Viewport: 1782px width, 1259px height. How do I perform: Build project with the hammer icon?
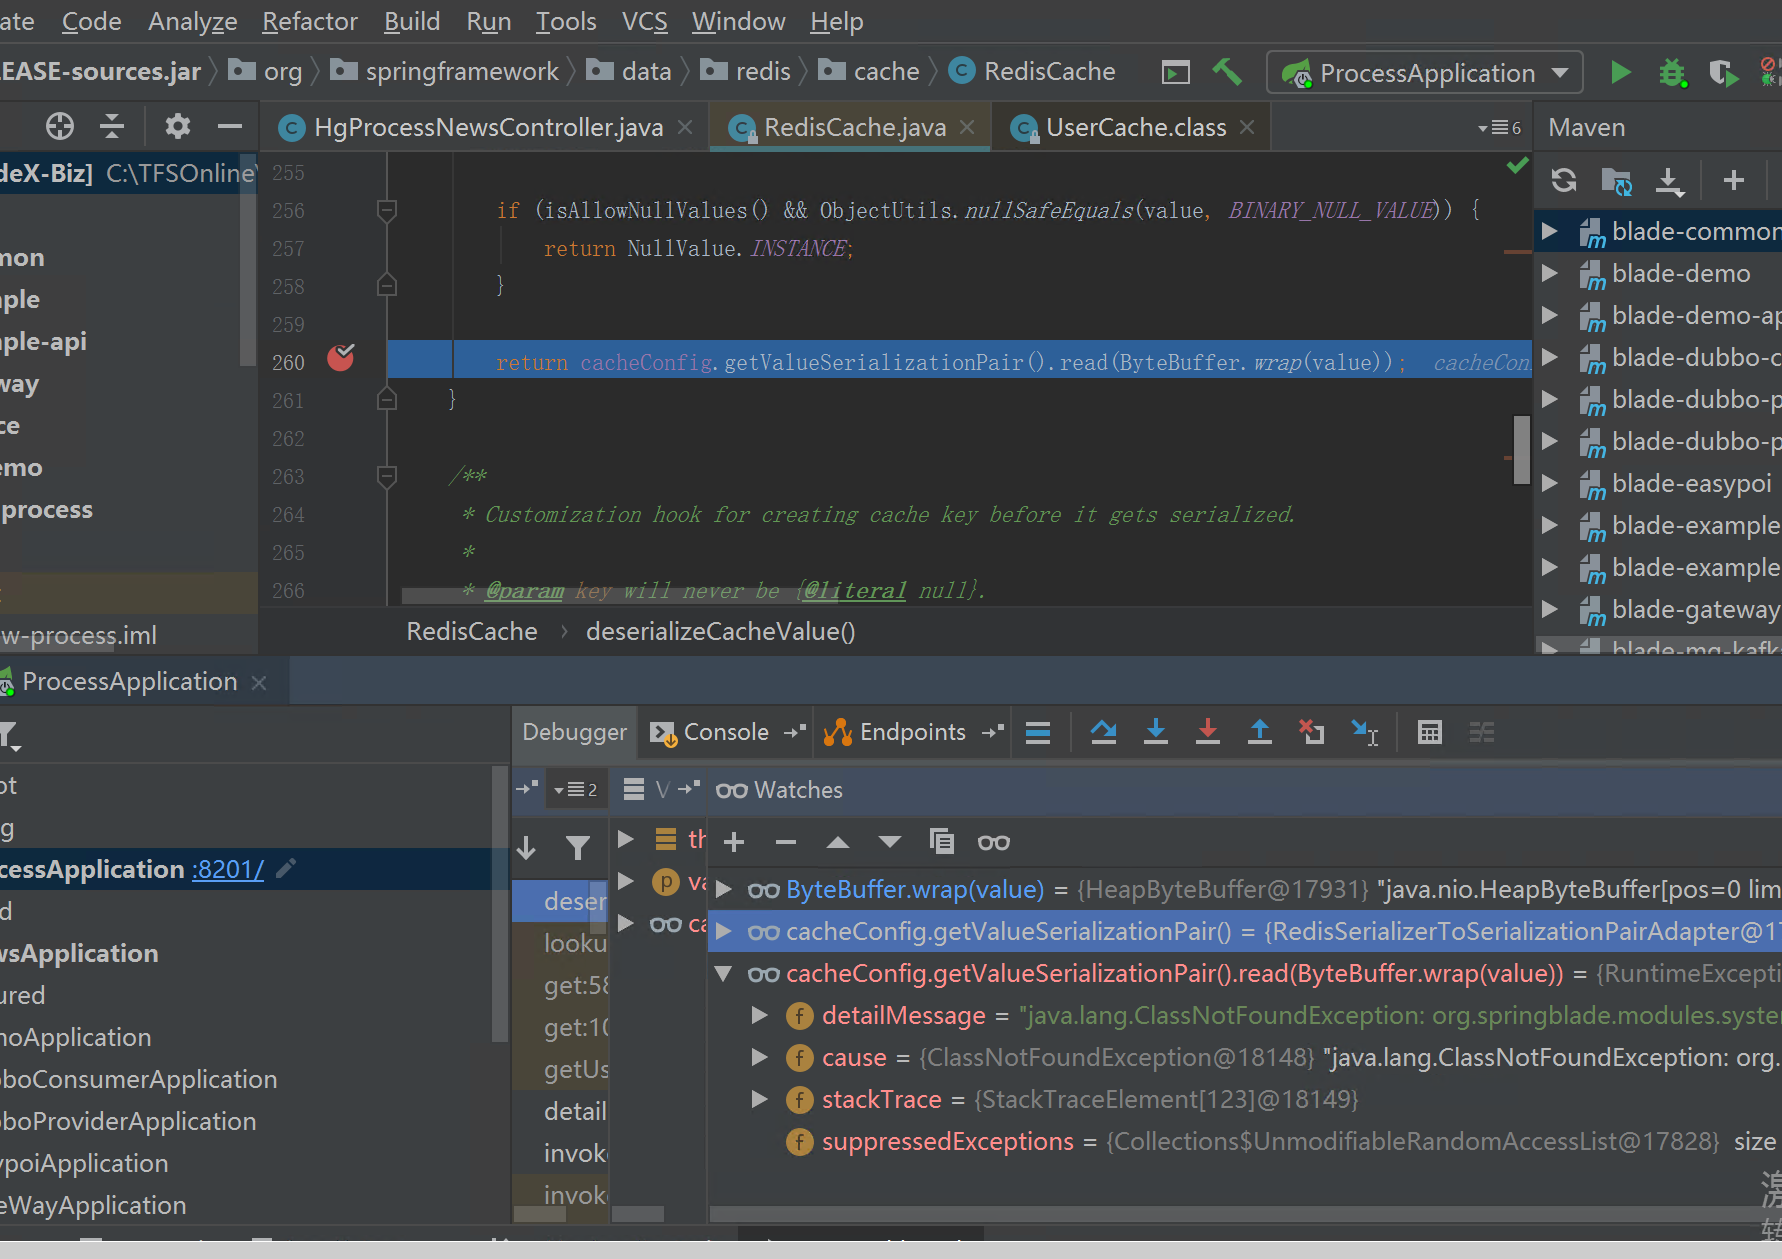coord(1226,72)
